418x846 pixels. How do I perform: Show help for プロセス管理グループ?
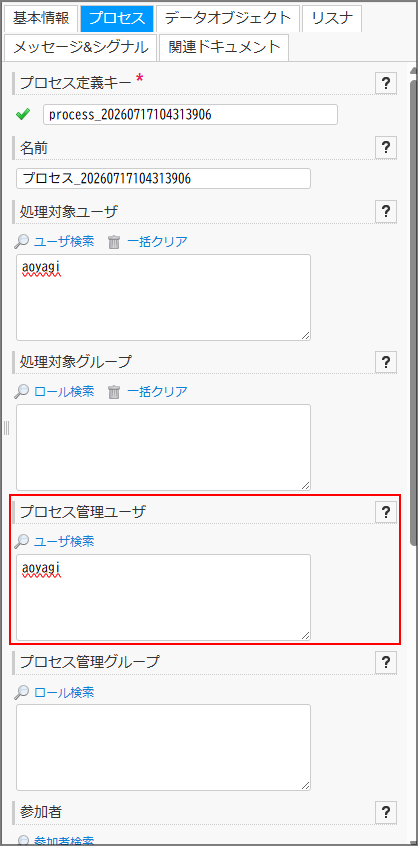[386, 661]
